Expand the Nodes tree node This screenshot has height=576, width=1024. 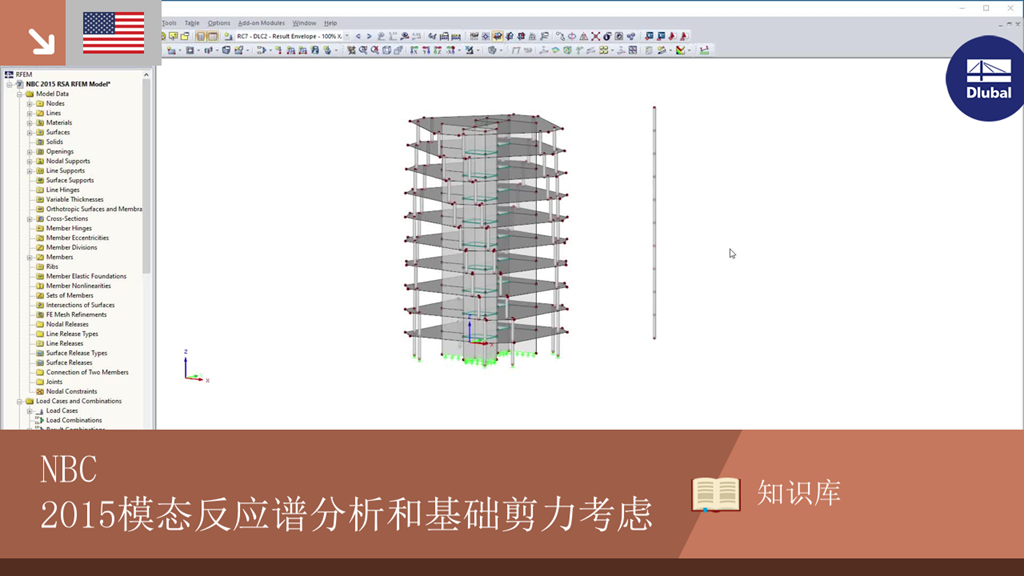click(x=29, y=104)
